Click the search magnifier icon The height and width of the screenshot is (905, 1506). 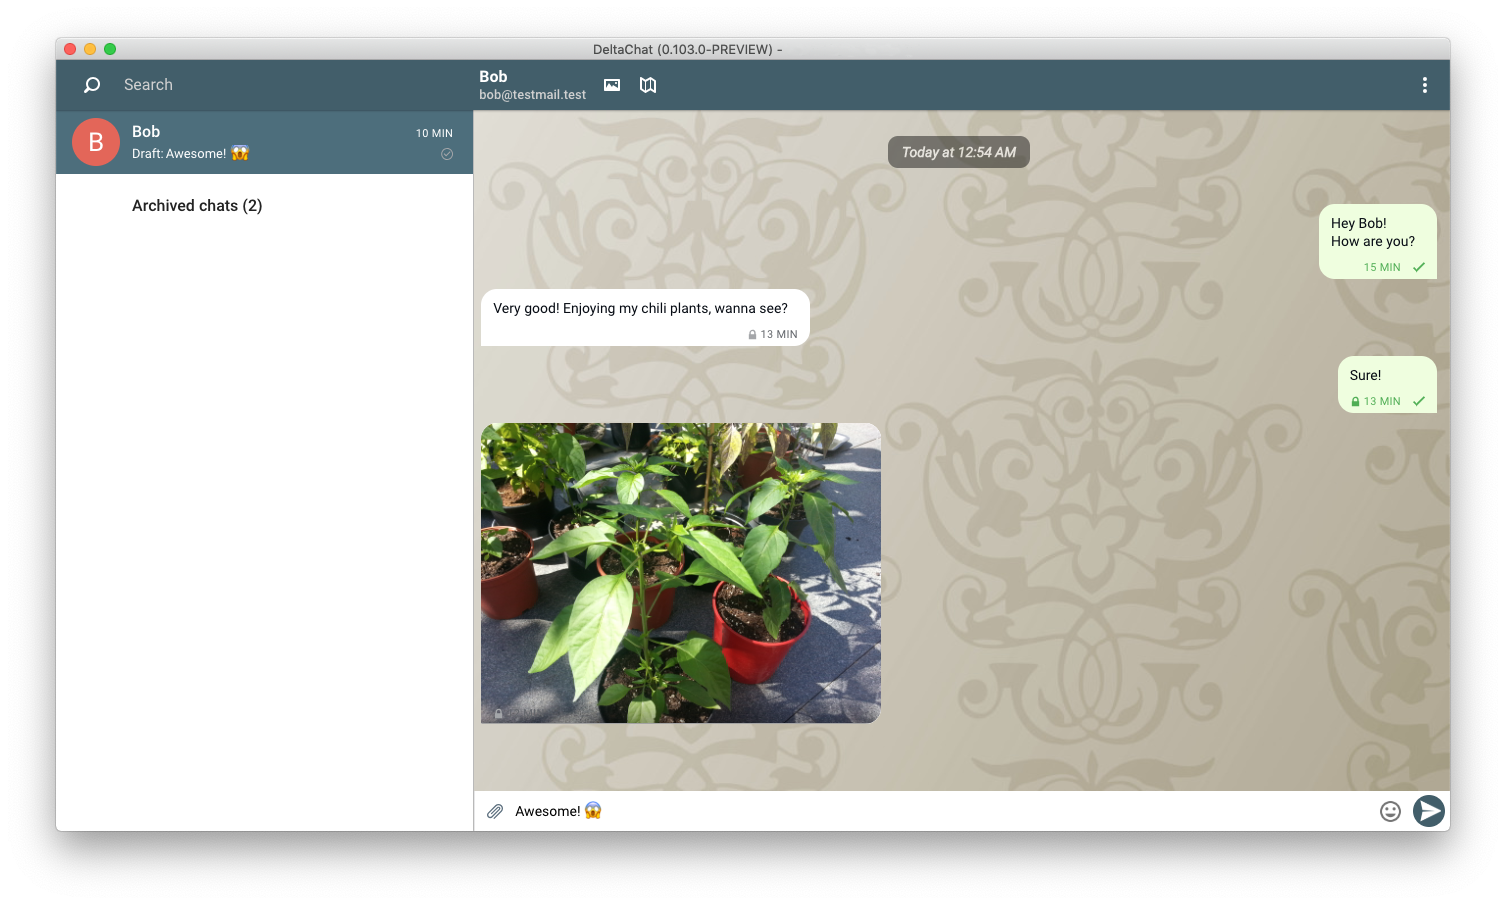tap(92, 85)
